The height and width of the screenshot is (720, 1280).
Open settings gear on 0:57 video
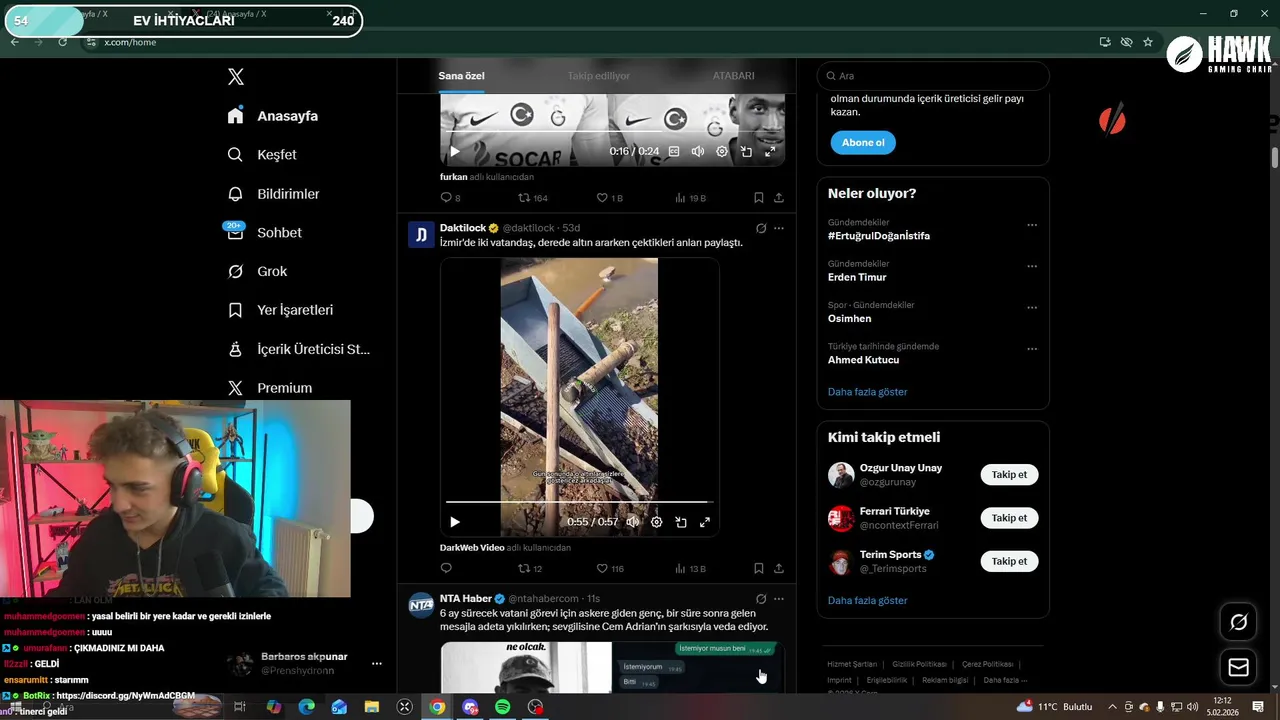[x=657, y=522]
